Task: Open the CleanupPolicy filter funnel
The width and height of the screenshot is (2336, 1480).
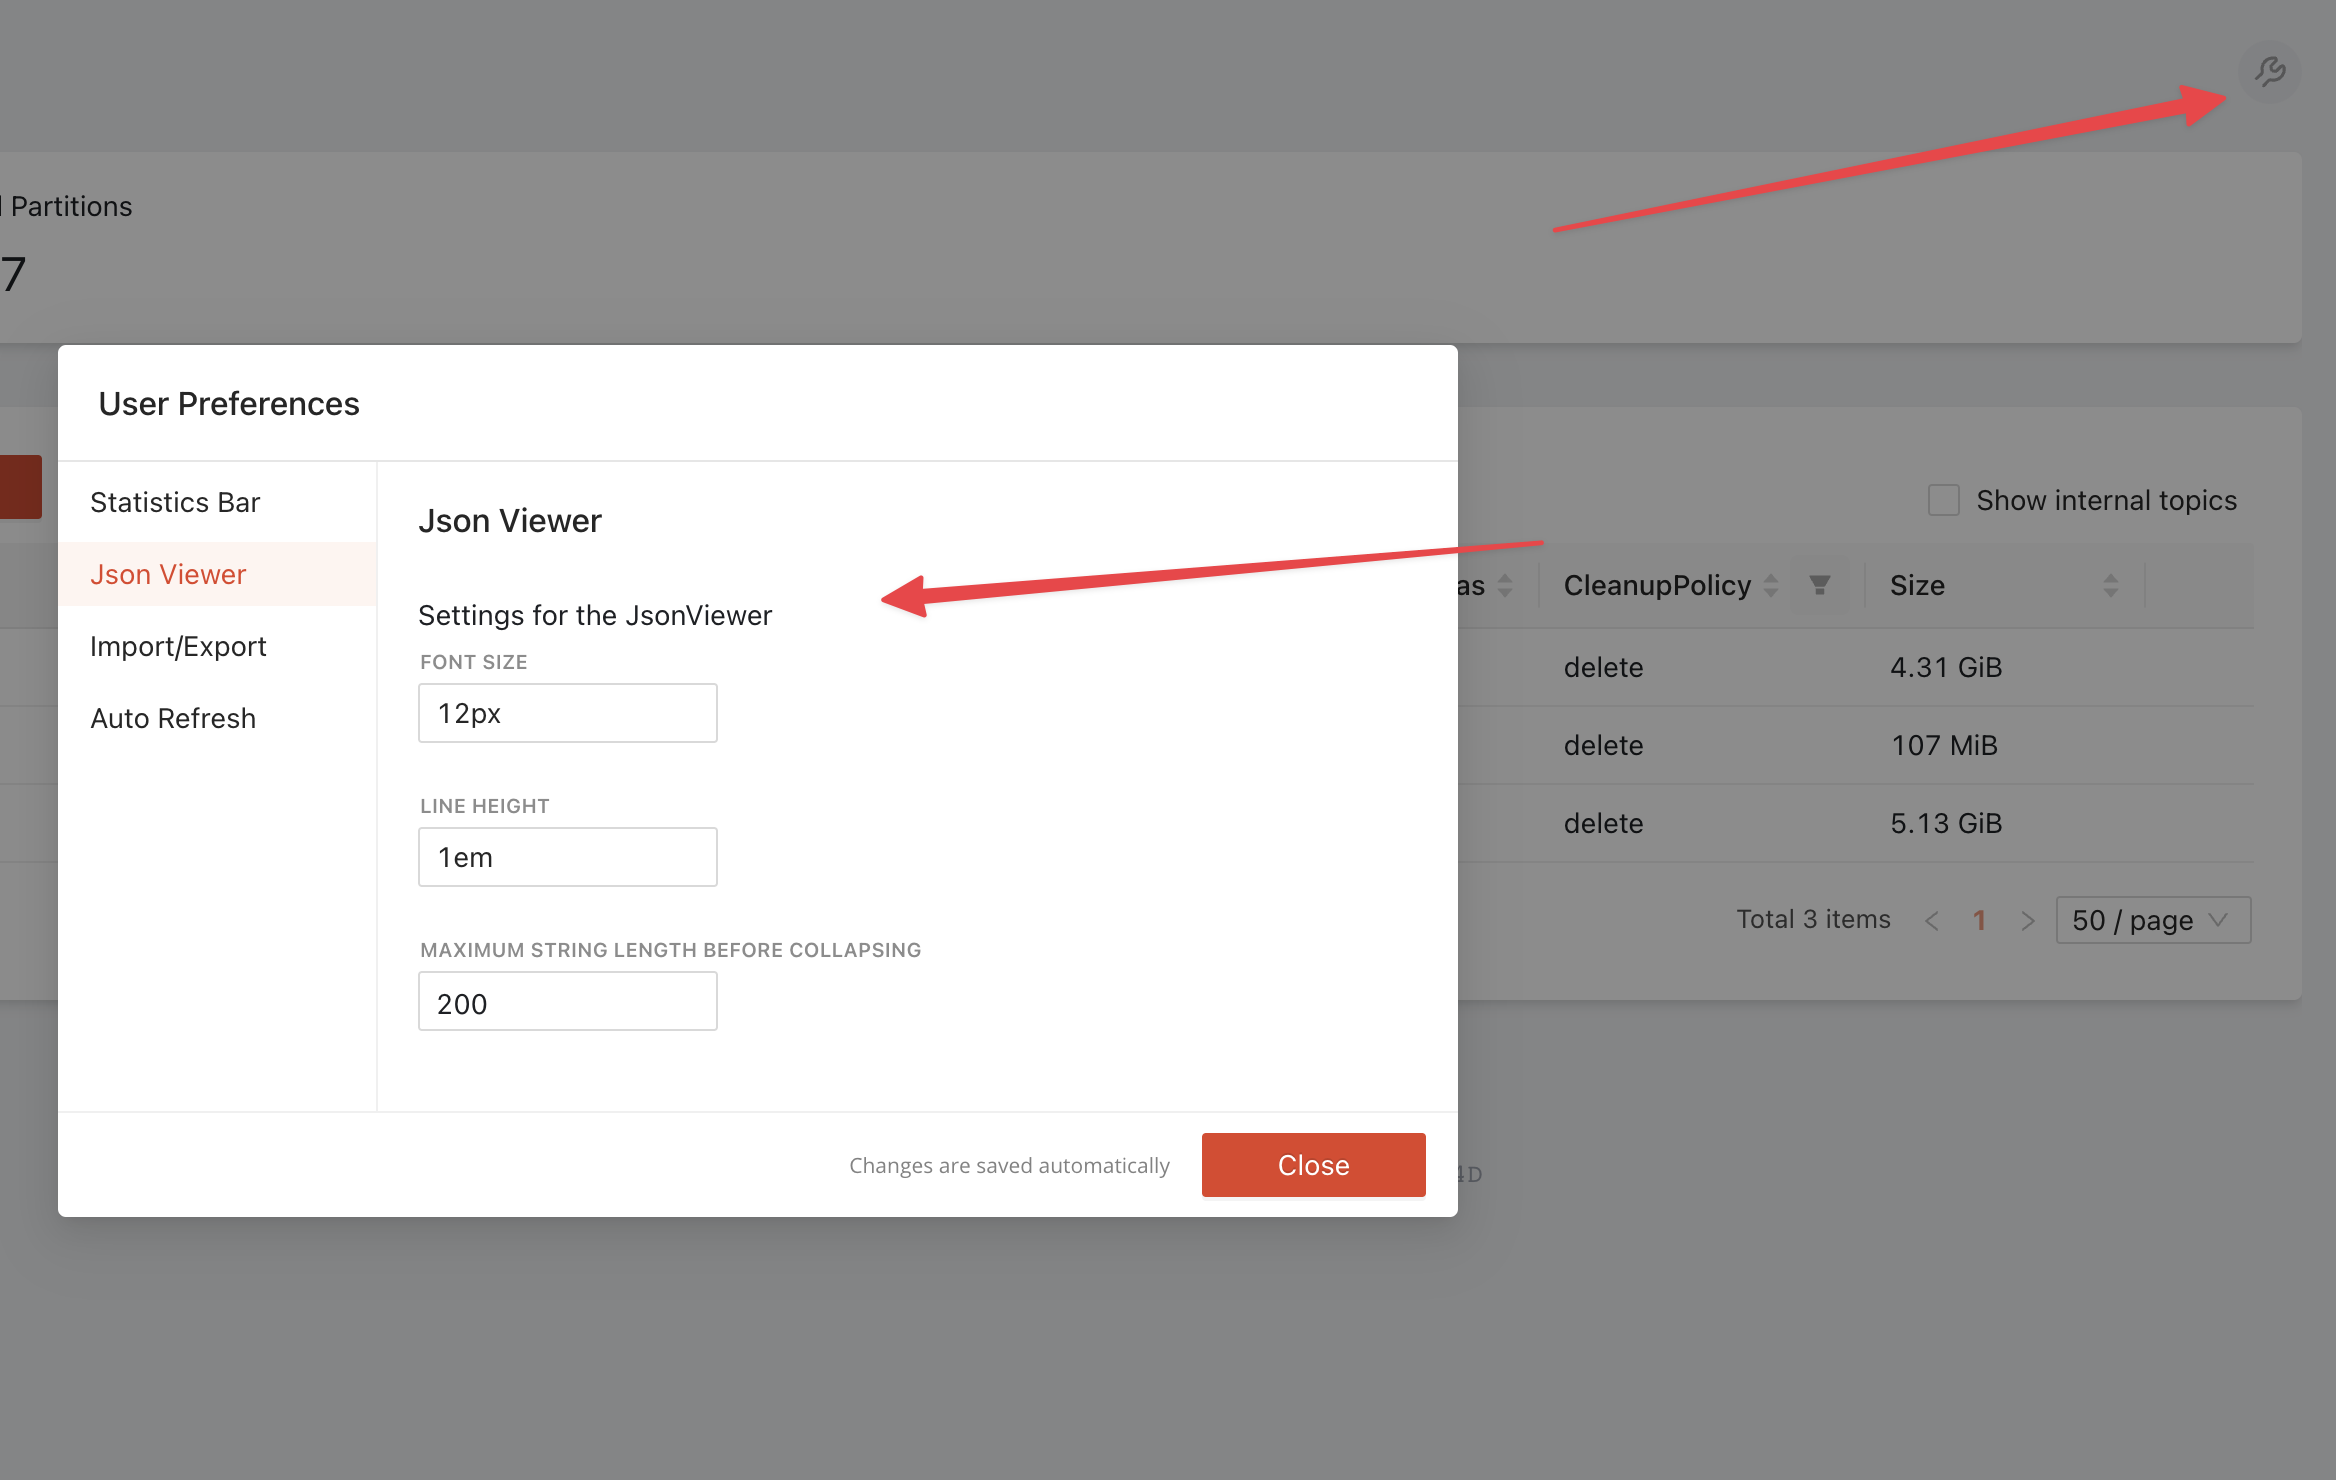Action: 1822,585
